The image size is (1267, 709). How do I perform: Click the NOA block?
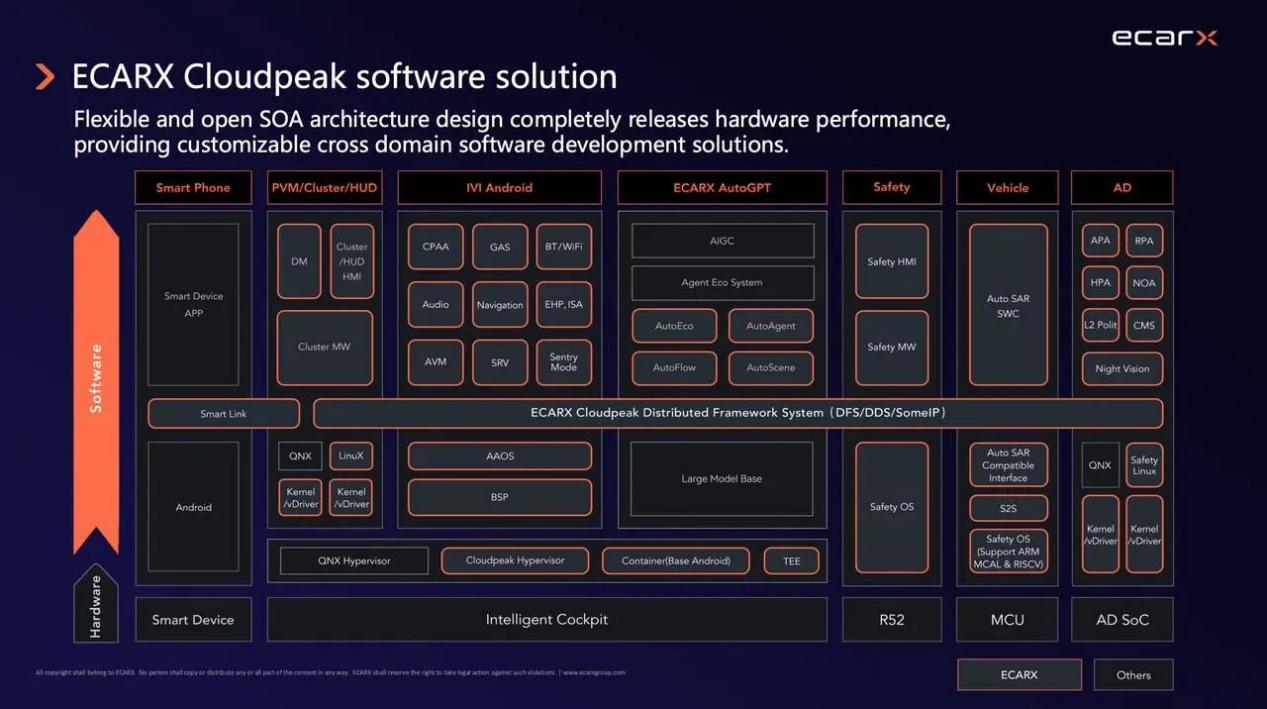pyautogui.click(x=1144, y=283)
